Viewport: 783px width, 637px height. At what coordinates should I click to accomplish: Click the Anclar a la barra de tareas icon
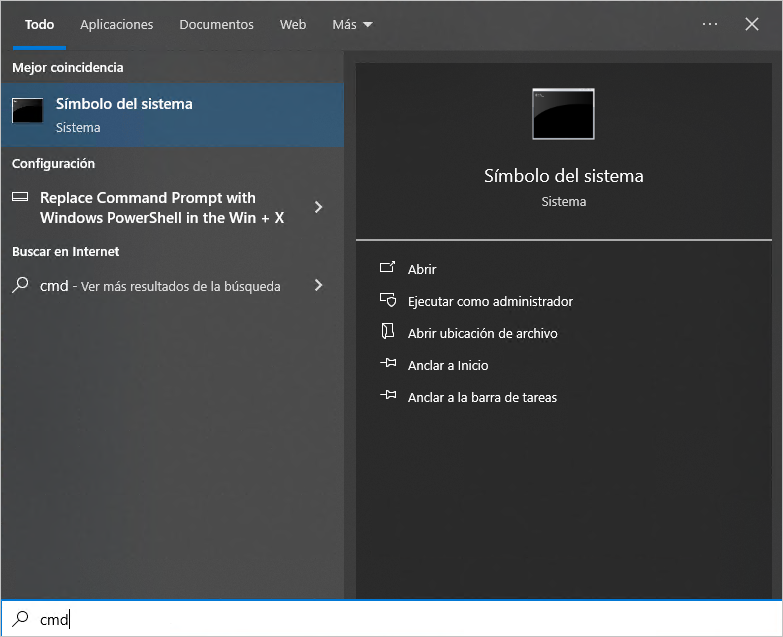[388, 397]
